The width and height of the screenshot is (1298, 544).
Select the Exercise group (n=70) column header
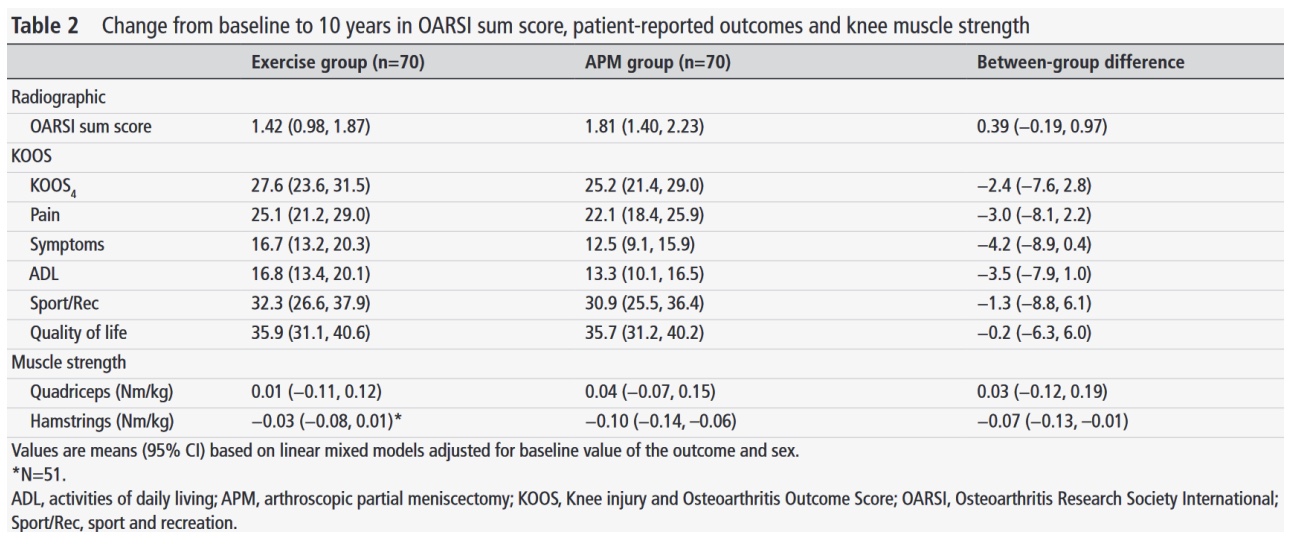[338, 62]
